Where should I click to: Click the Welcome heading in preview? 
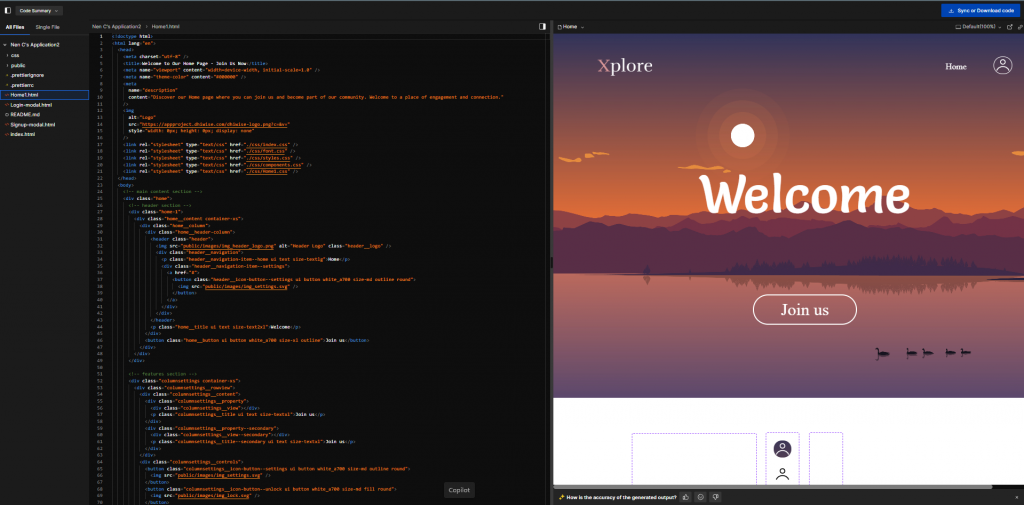pyautogui.click(x=805, y=195)
